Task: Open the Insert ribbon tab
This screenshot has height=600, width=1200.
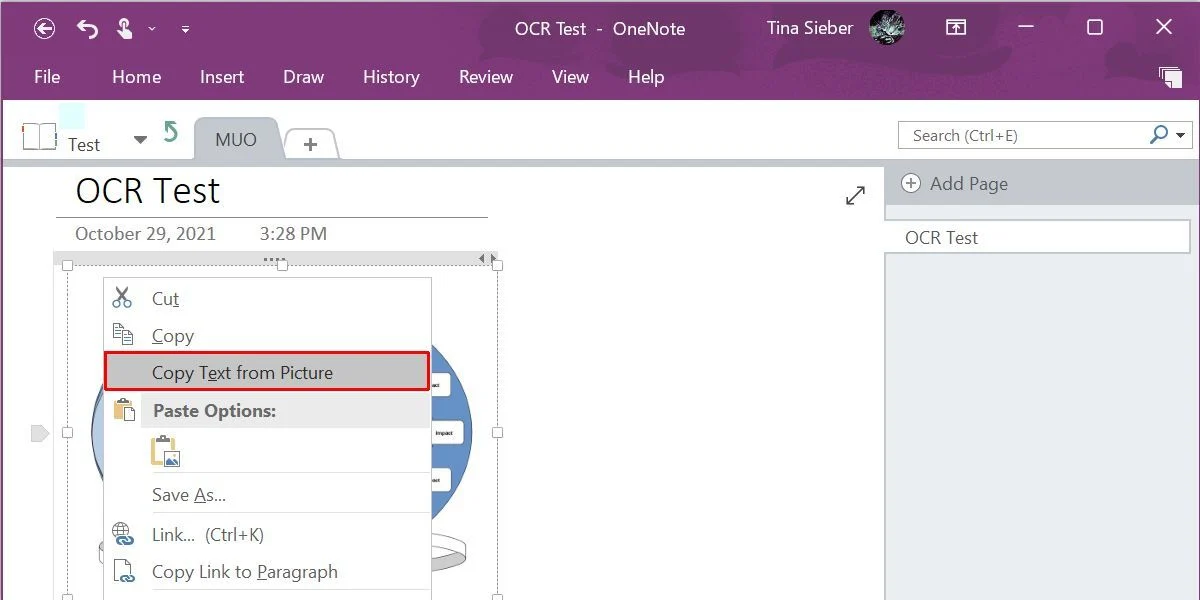Action: 222,77
